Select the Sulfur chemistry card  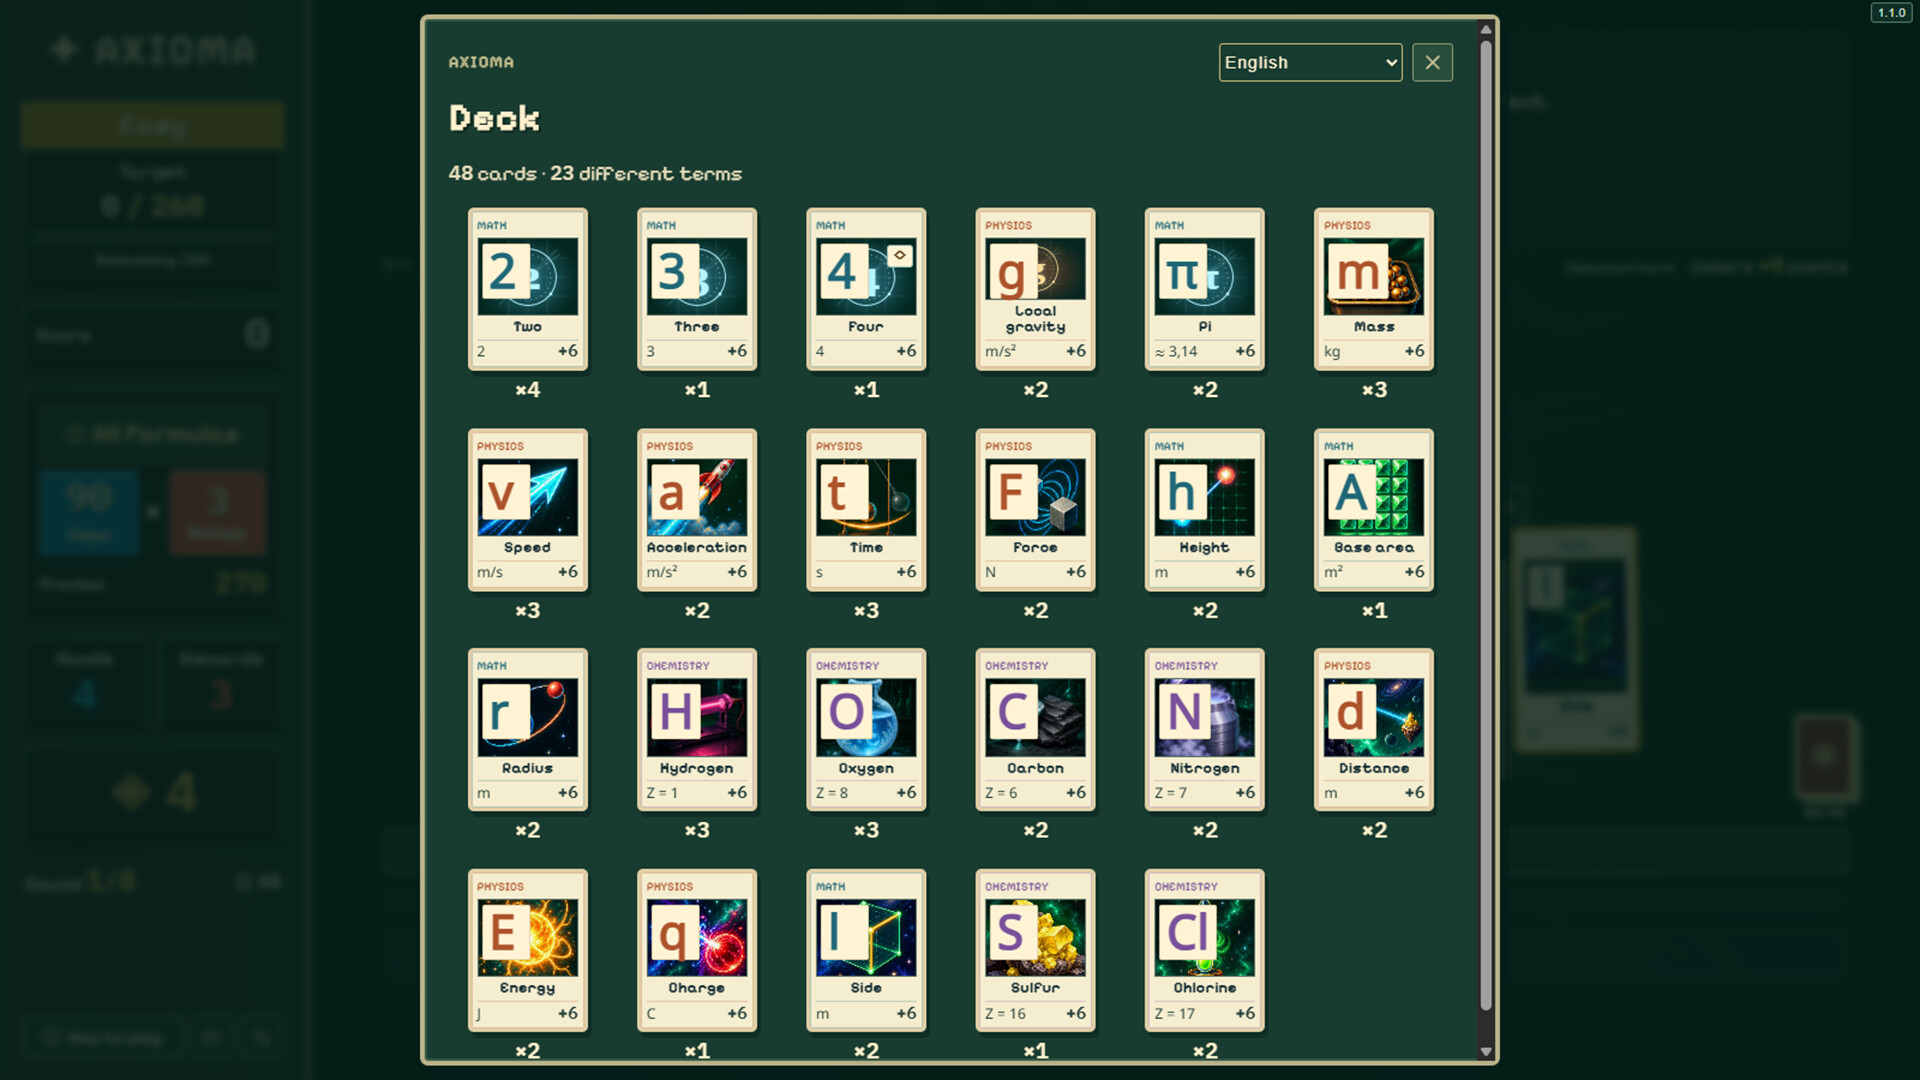1035,951
